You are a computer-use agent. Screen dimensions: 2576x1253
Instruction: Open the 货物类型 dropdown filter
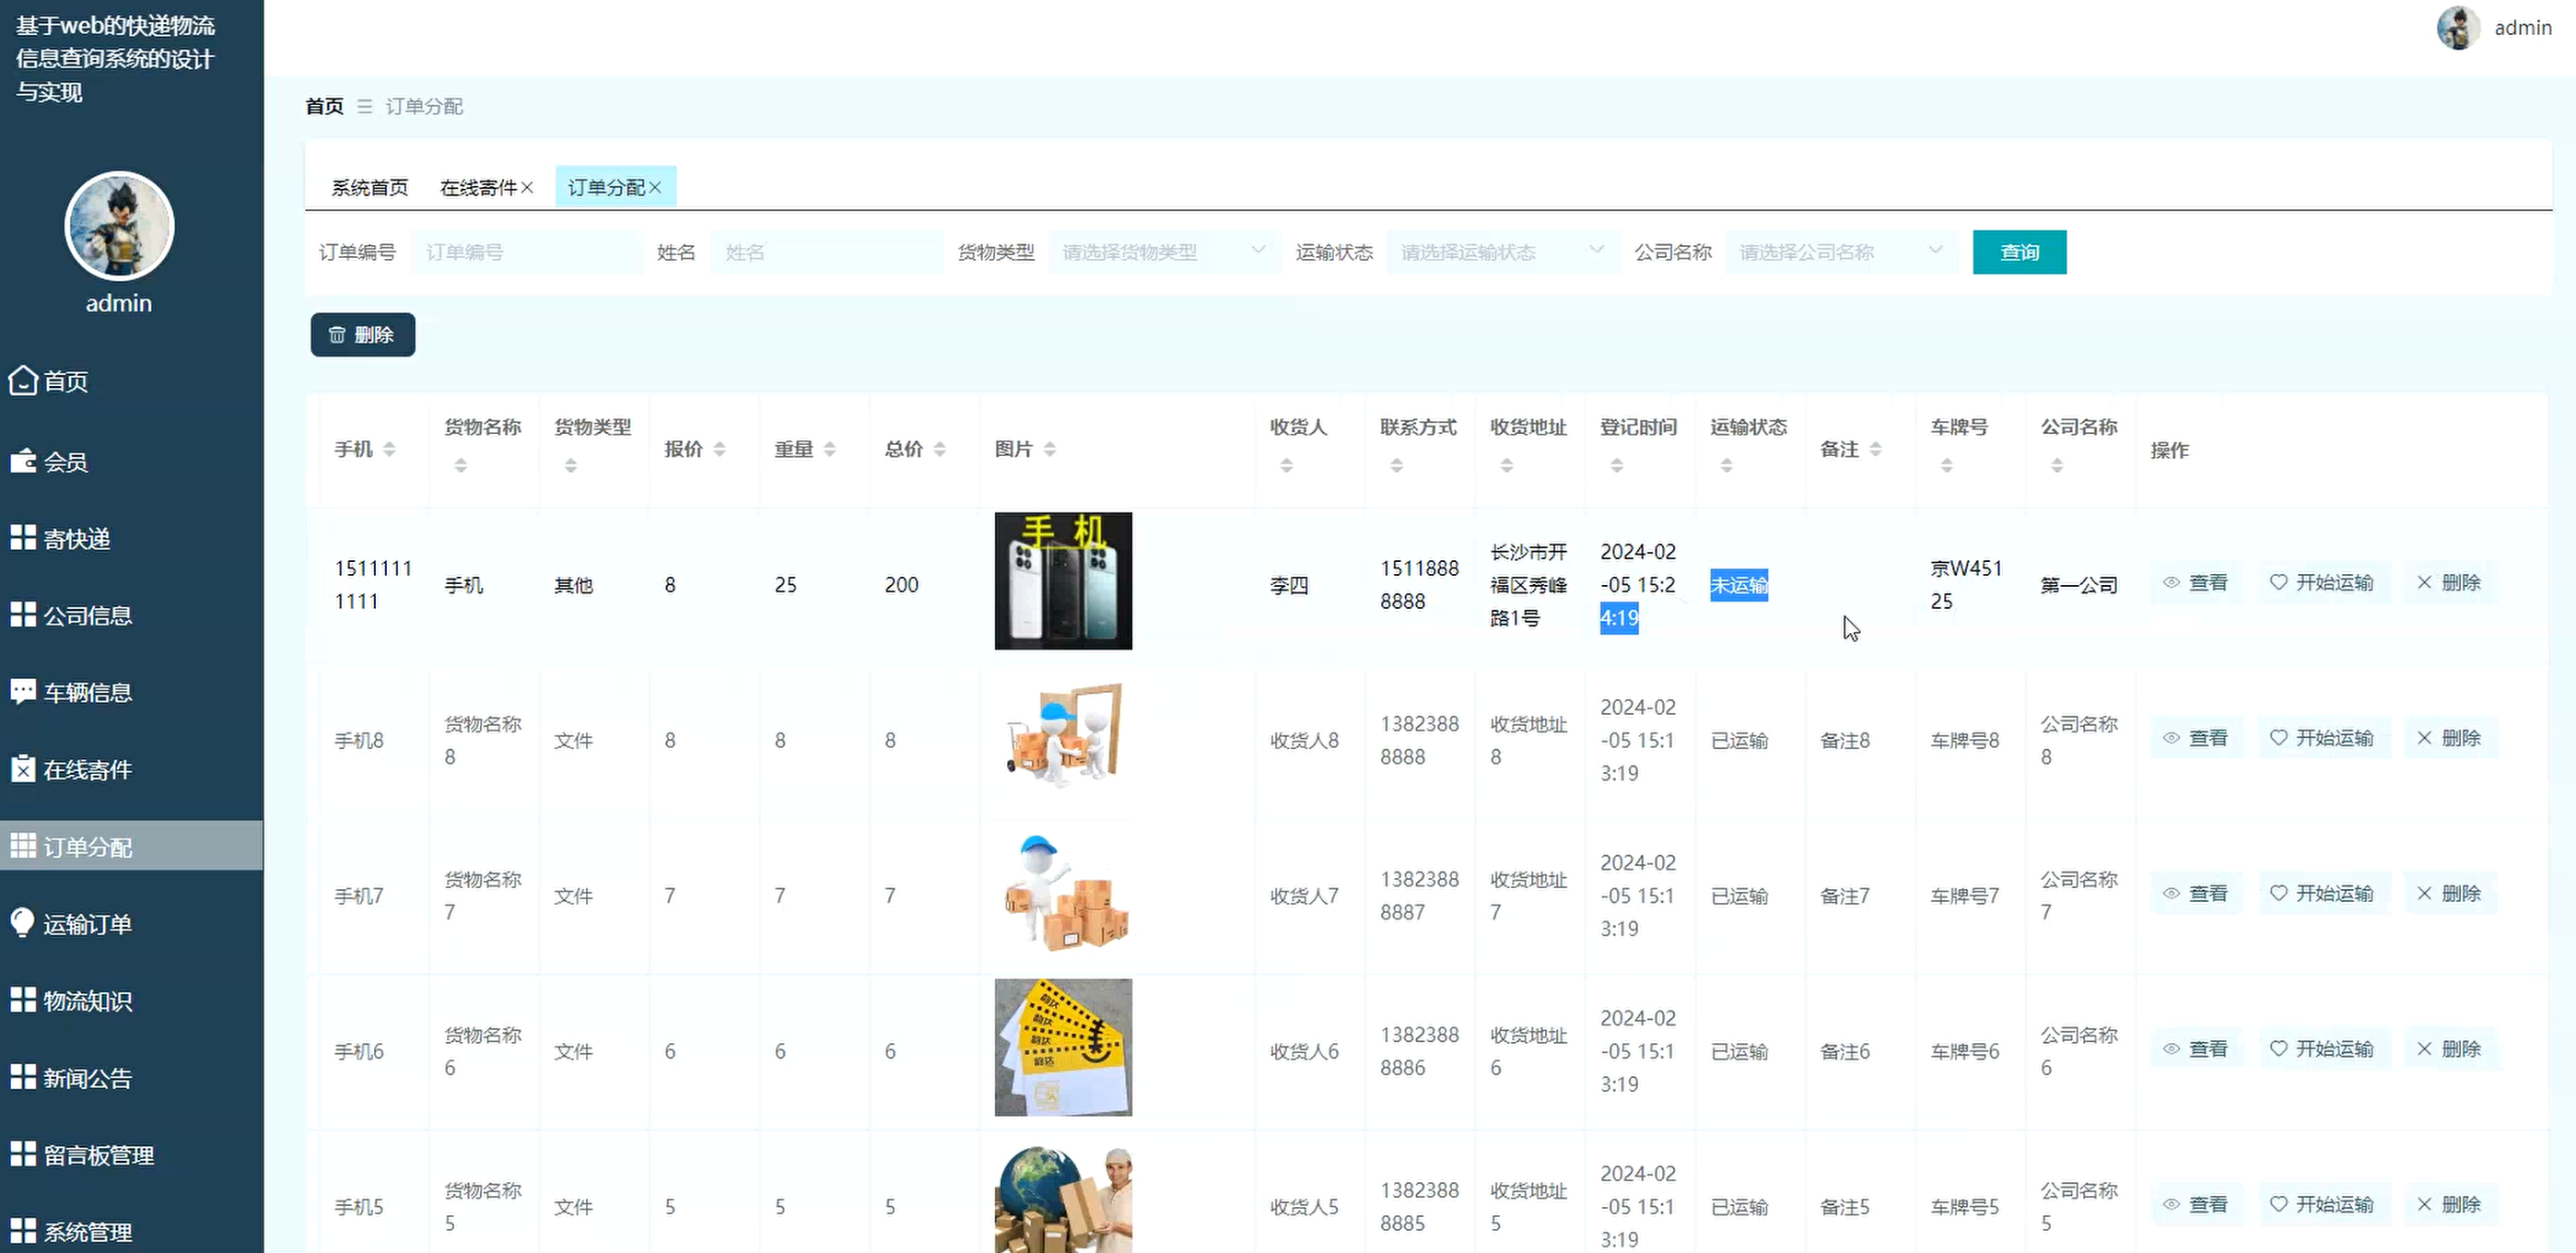tap(1165, 252)
